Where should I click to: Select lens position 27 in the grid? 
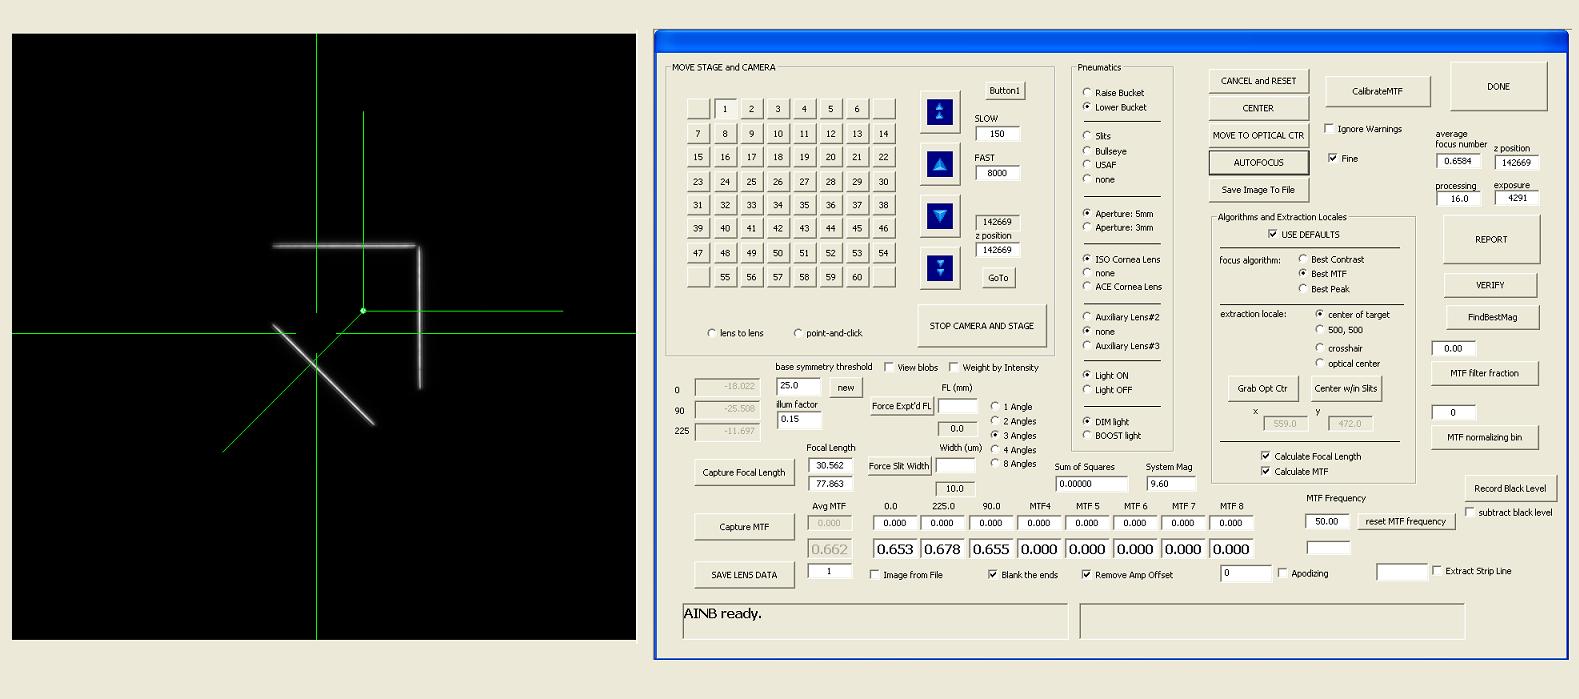point(804,181)
